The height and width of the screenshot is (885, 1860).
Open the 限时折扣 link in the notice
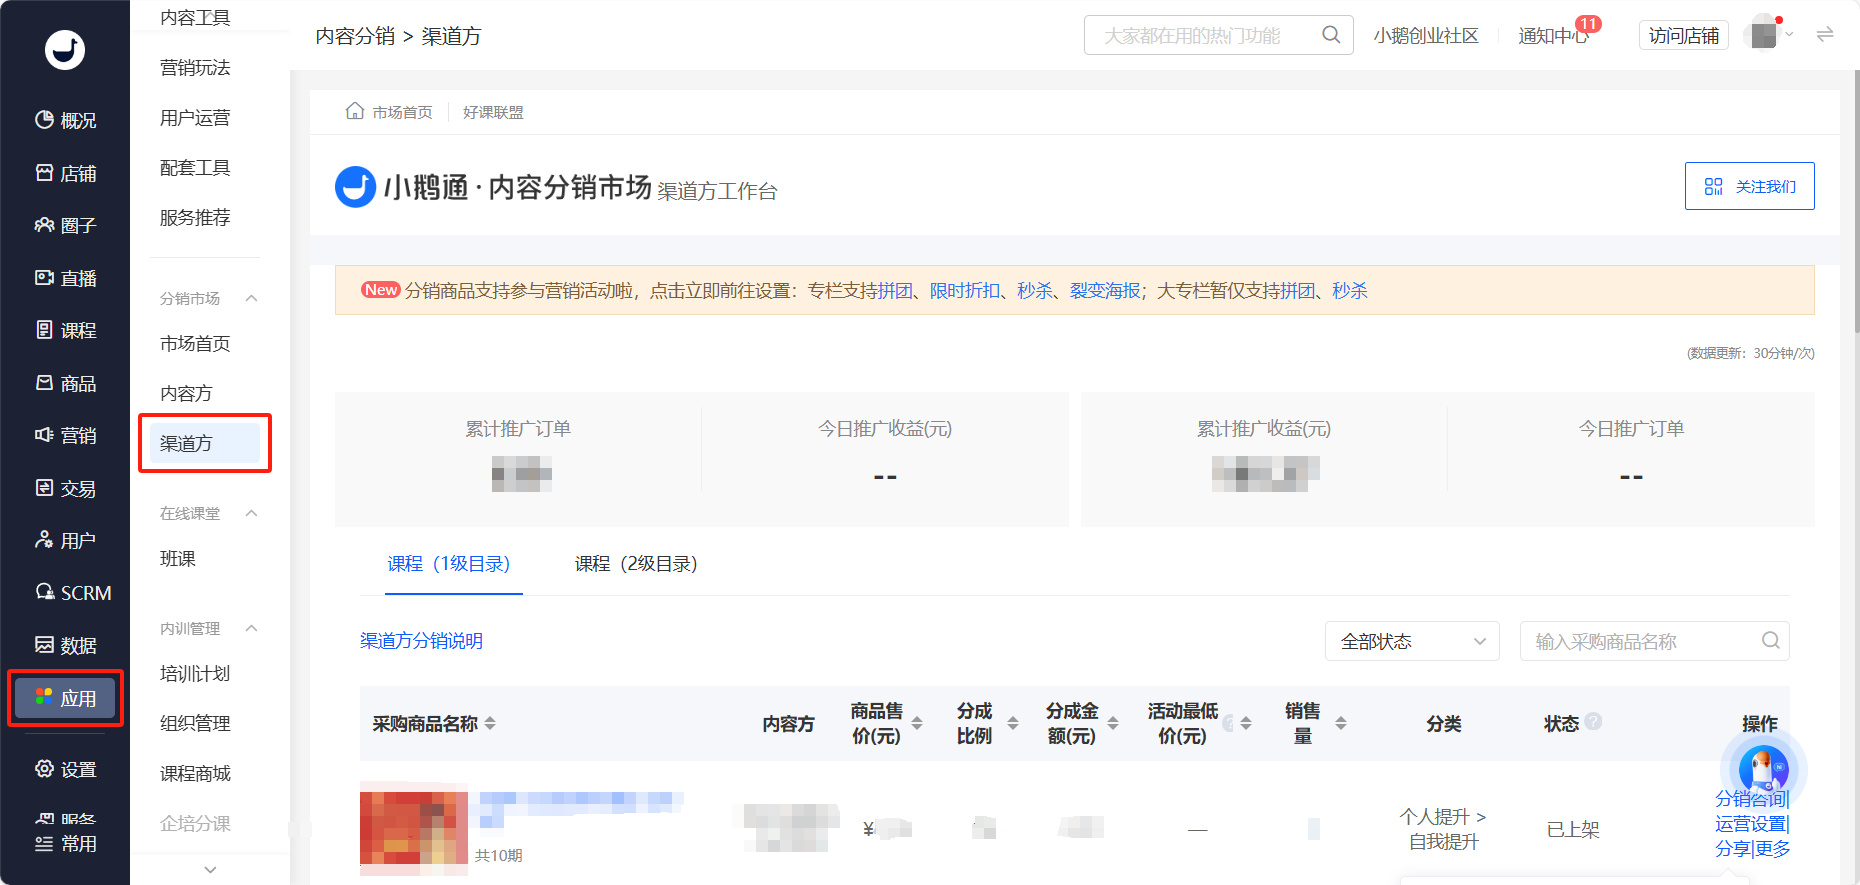(965, 290)
